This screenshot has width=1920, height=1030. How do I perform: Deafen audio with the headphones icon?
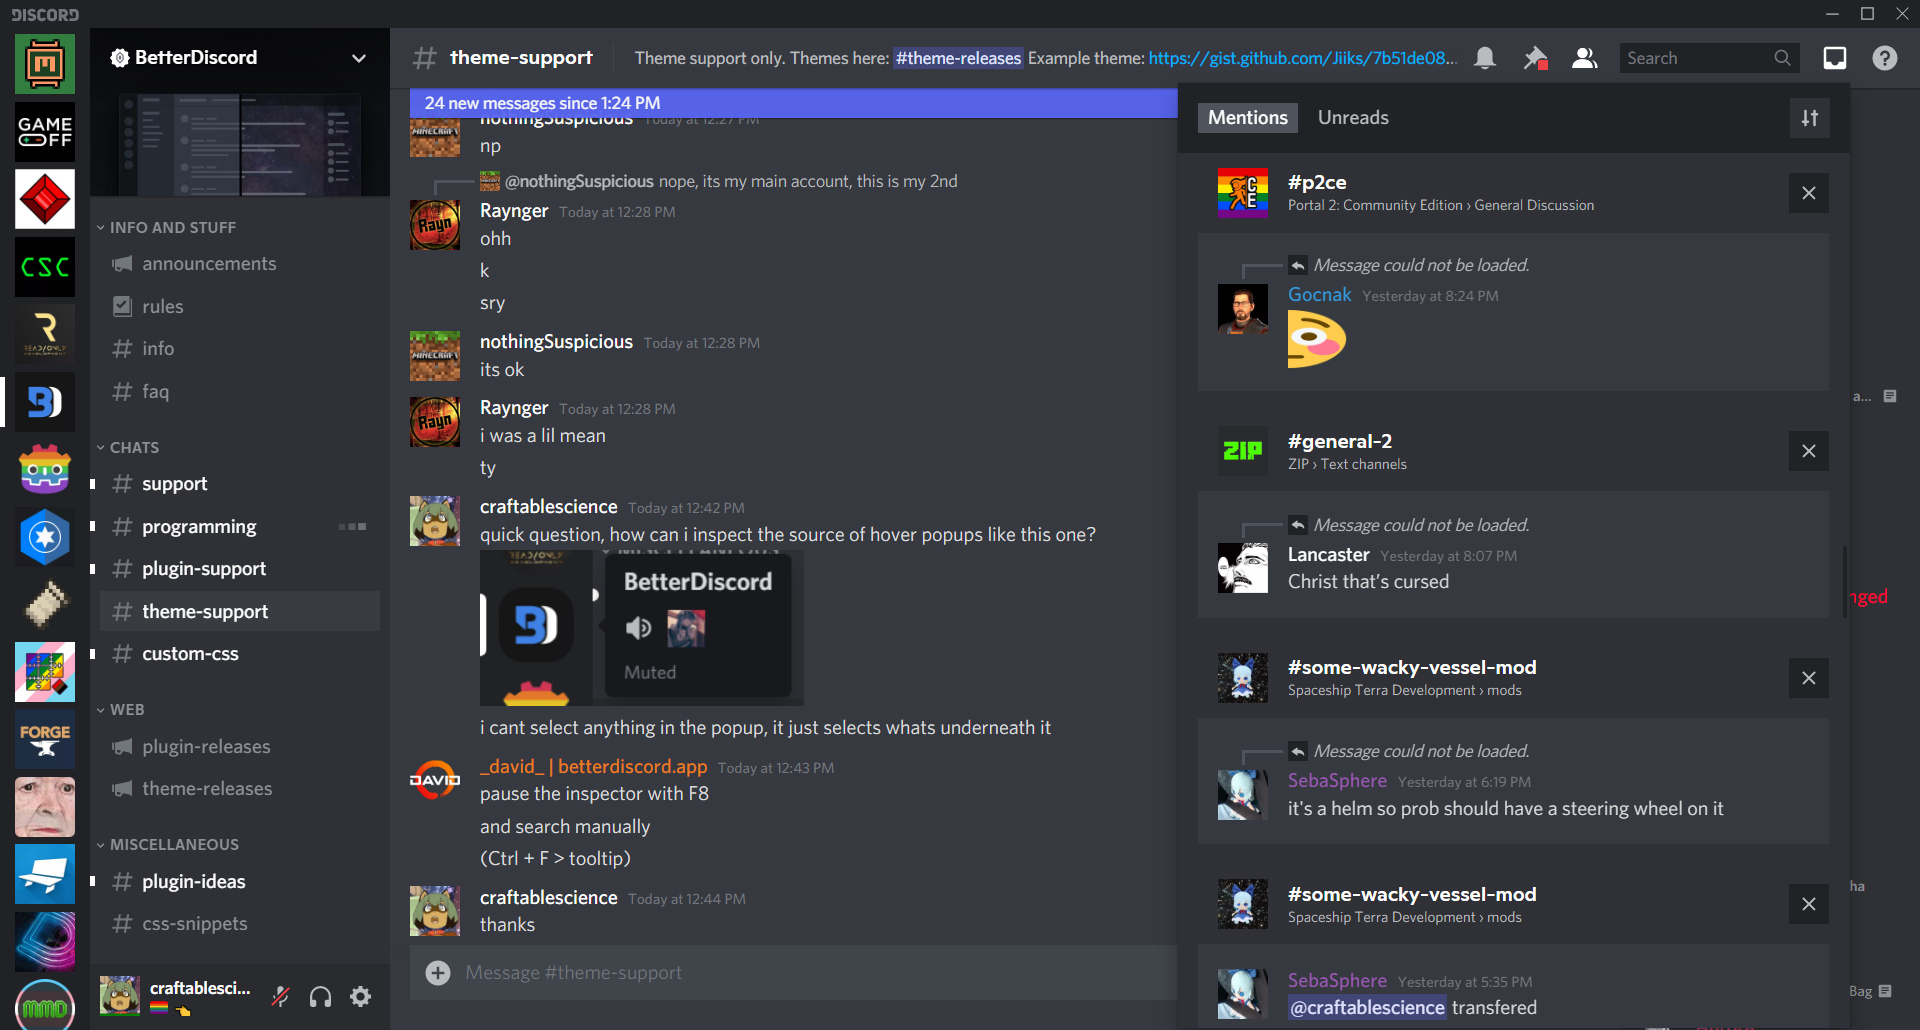coord(320,996)
